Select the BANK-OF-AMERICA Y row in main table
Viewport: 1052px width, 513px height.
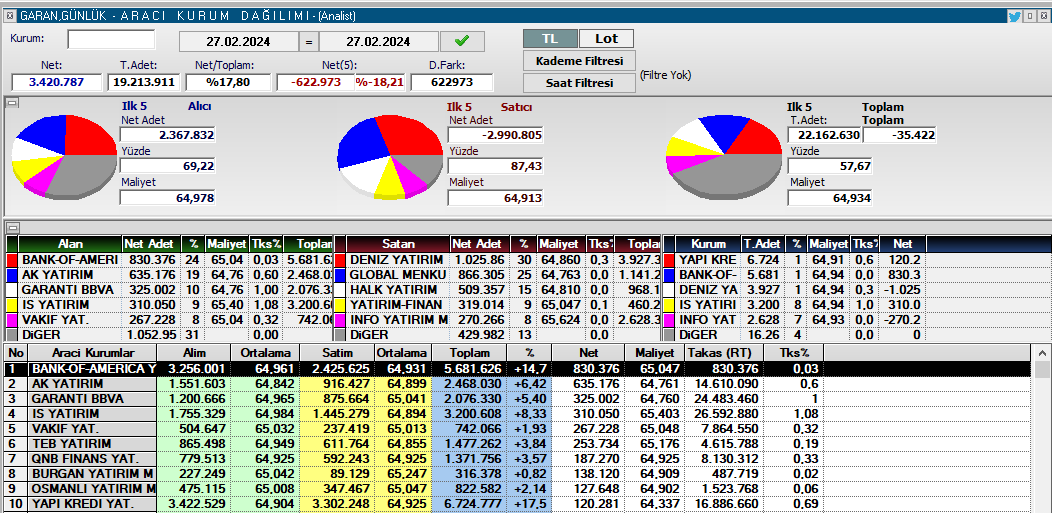point(518,369)
